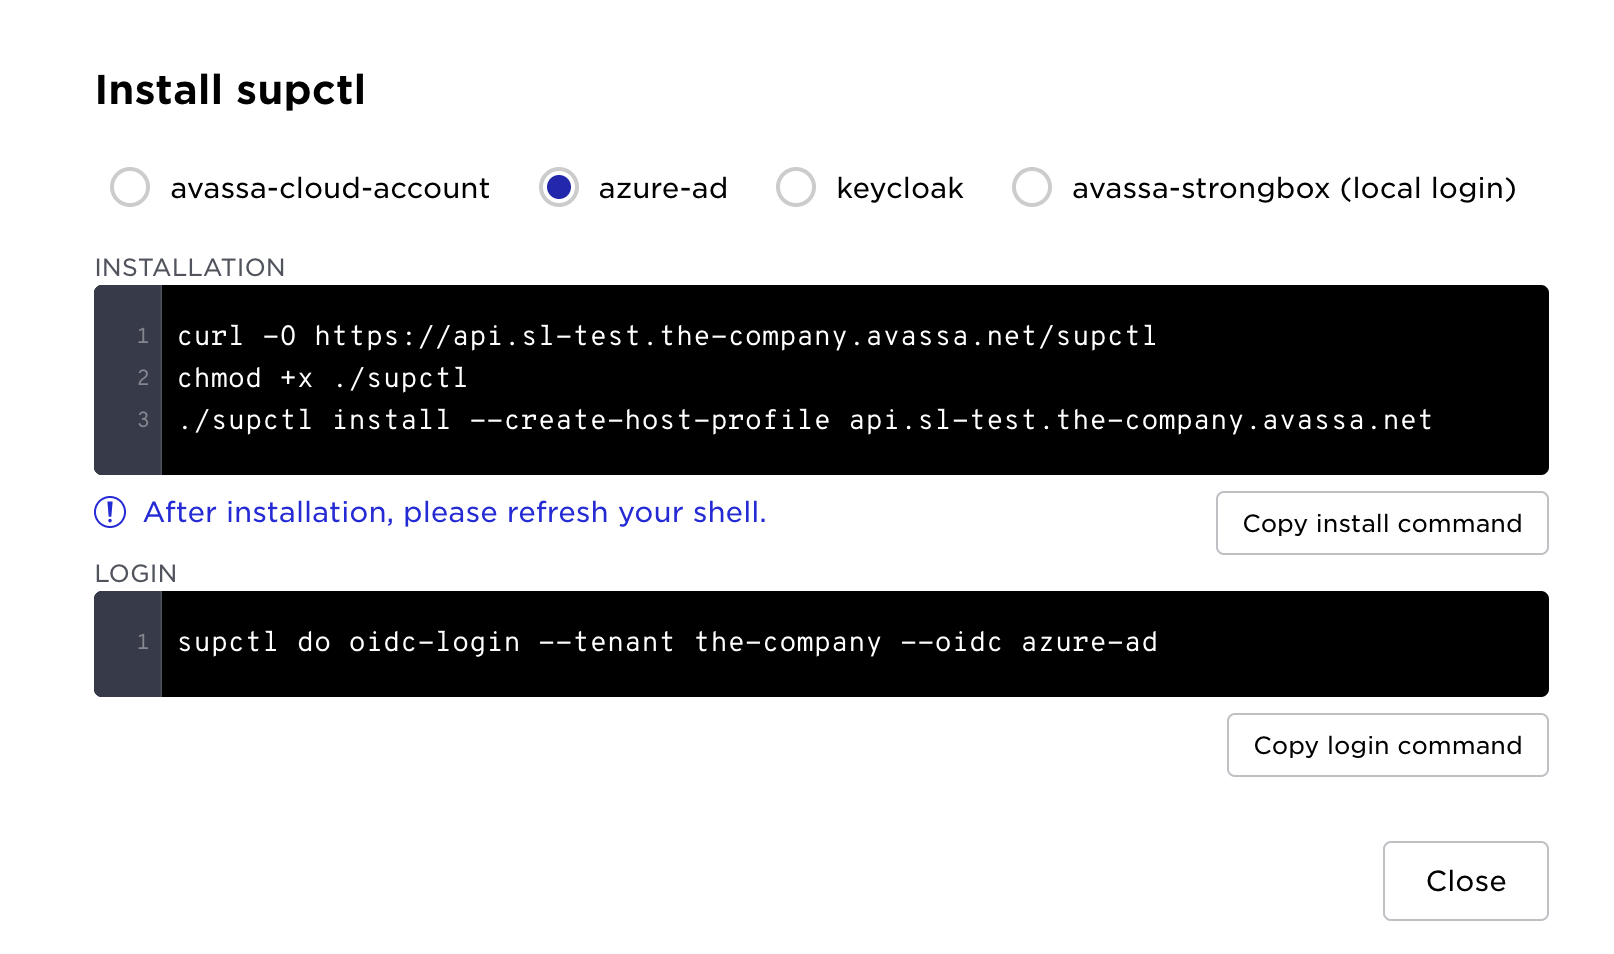Click the curl download command line
This screenshot has height=954, width=1614.
coord(667,336)
